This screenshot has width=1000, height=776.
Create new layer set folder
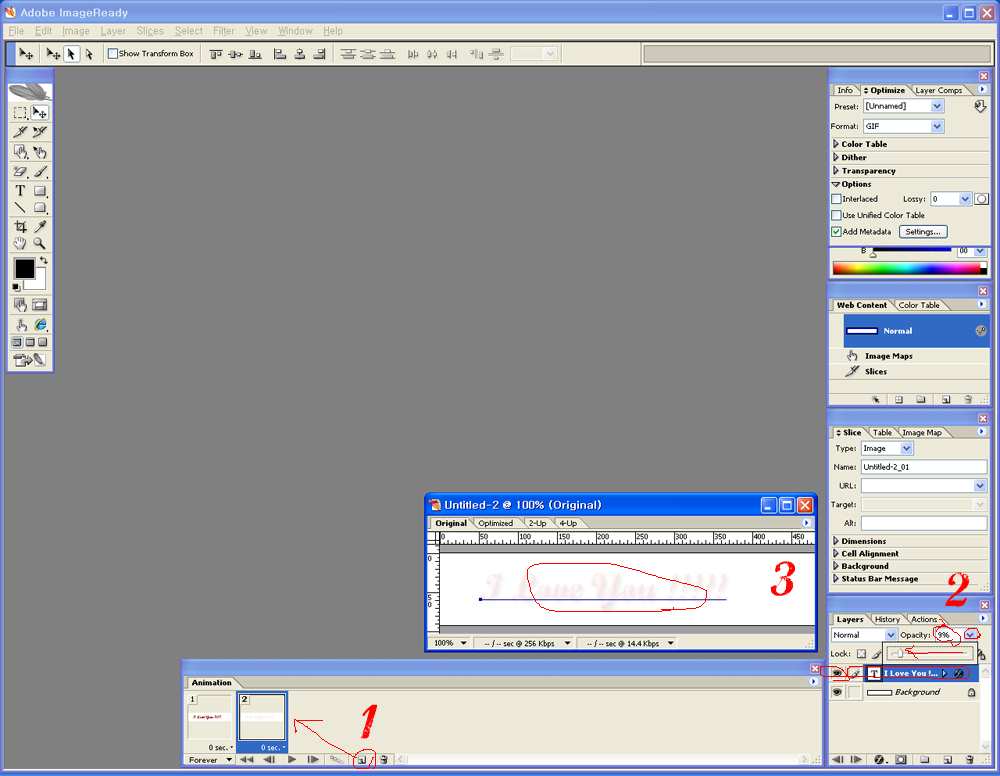coord(924,759)
